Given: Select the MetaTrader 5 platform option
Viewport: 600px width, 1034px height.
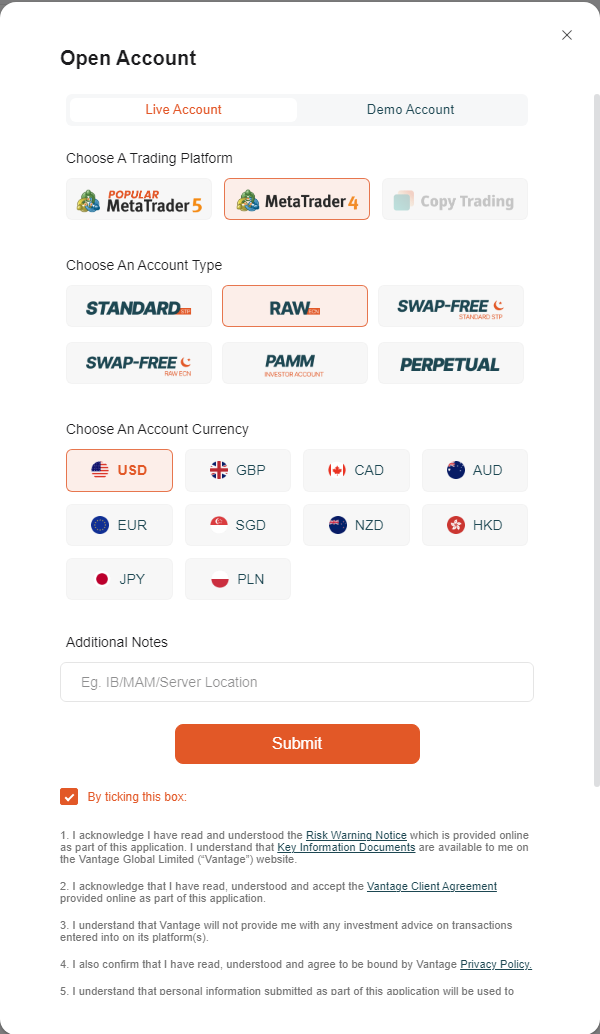Looking at the screenshot, I should (x=139, y=199).
